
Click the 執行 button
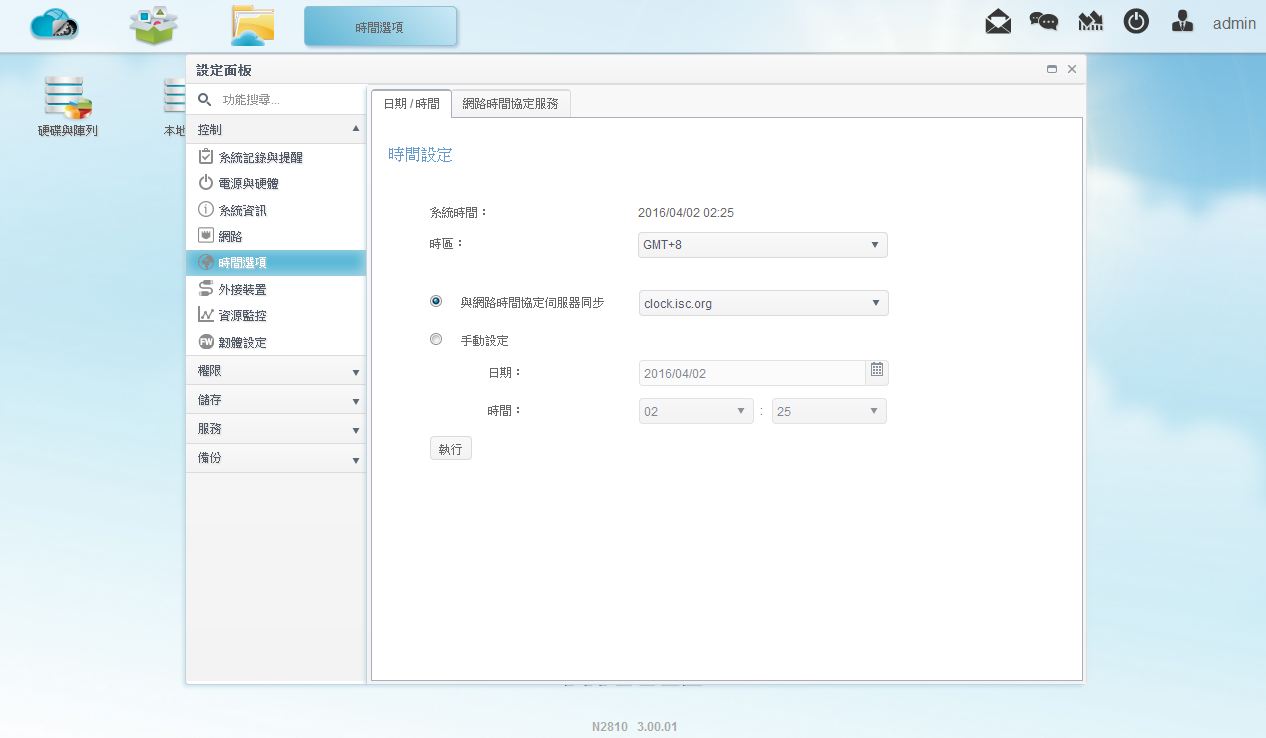(x=451, y=449)
